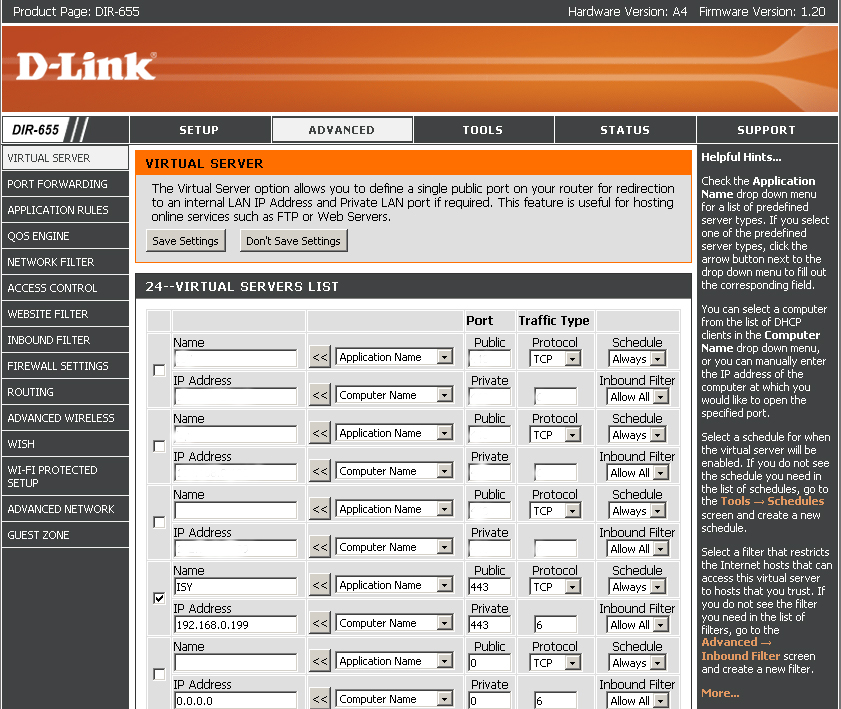Open the WISH page

click(65, 444)
